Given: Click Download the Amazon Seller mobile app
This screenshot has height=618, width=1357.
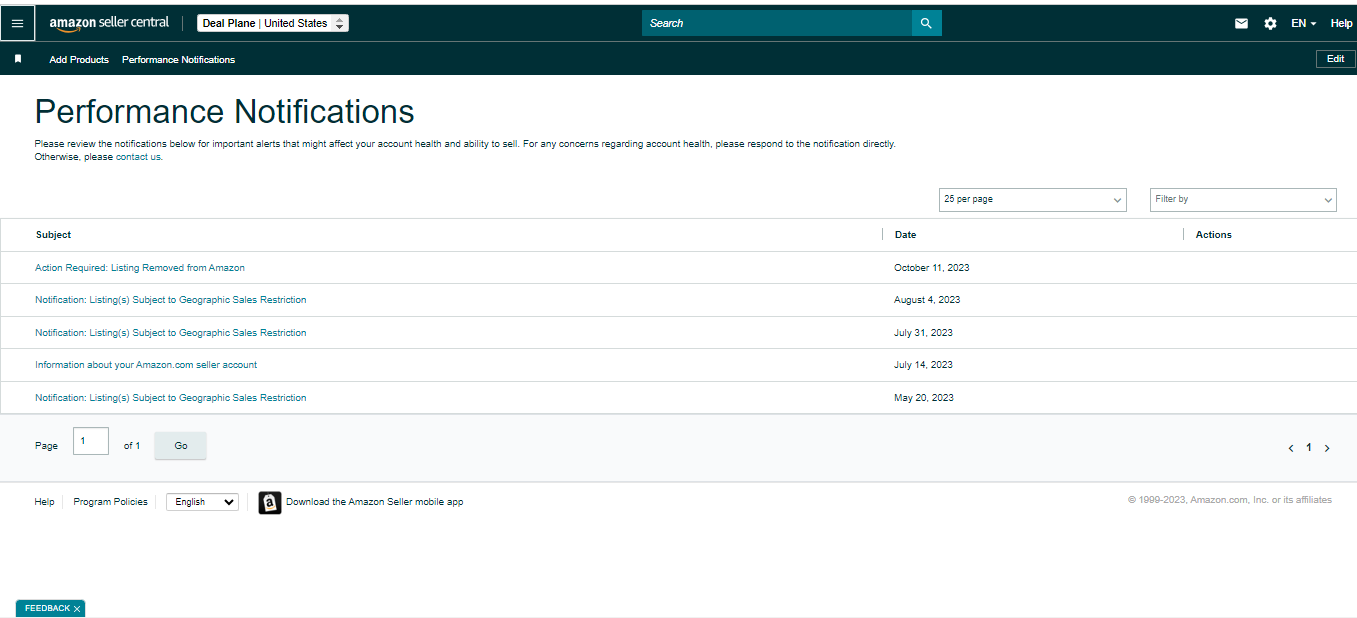Looking at the screenshot, I should tap(374, 502).
